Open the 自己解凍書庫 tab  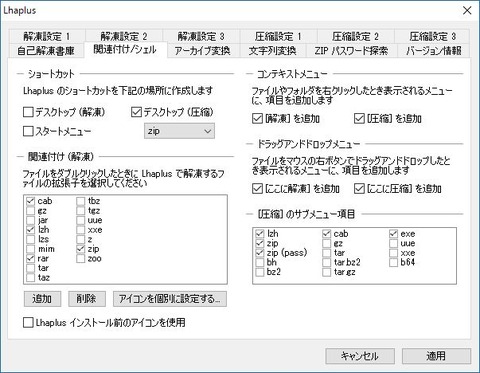(x=46, y=51)
